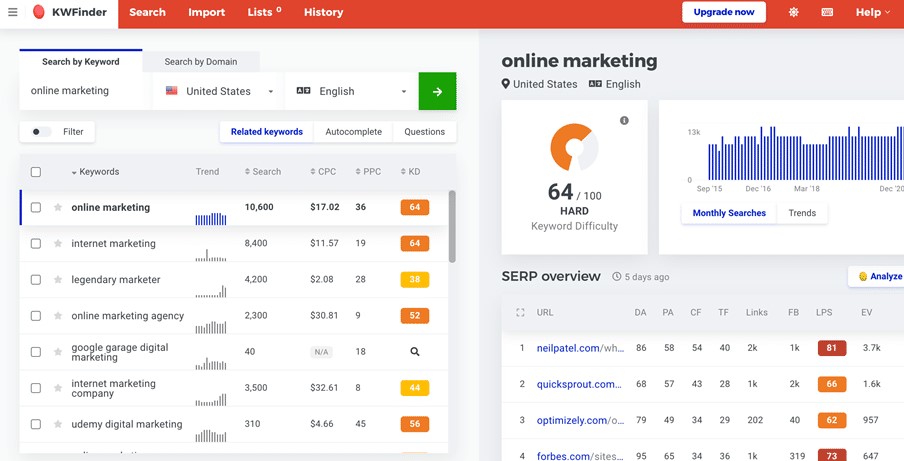This screenshot has width=904, height=461.
Task: Click the 64 KD badge for online marketing
Action: click(x=415, y=207)
